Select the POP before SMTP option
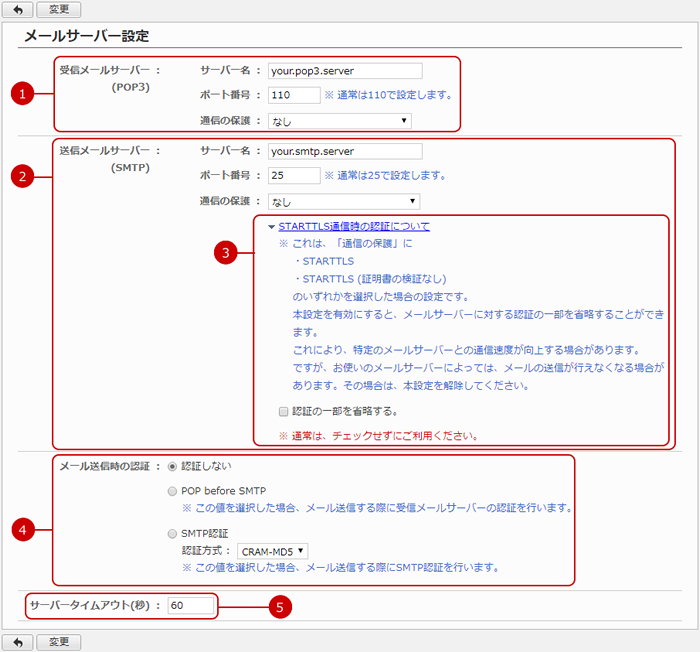This screenshot has width=700, height=652. 175,491
